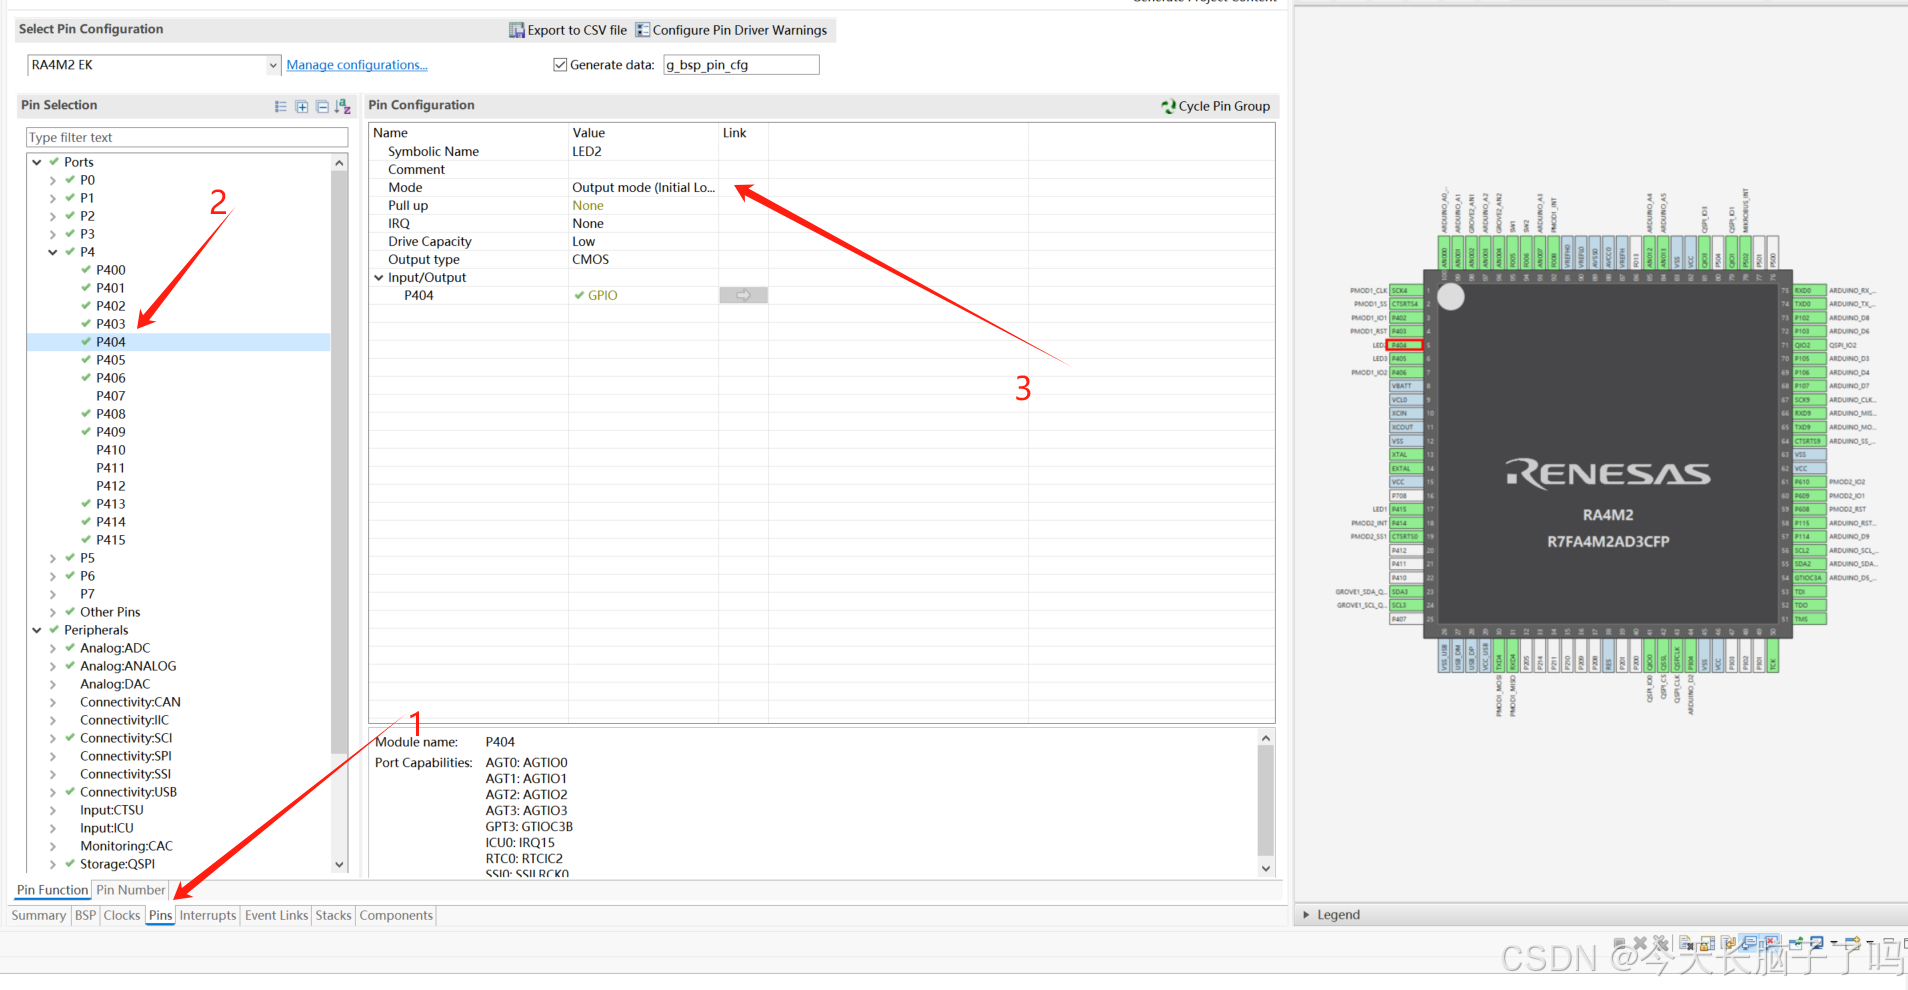
Task: Click the GPIO value for P404
Action: tap(602, 295)
